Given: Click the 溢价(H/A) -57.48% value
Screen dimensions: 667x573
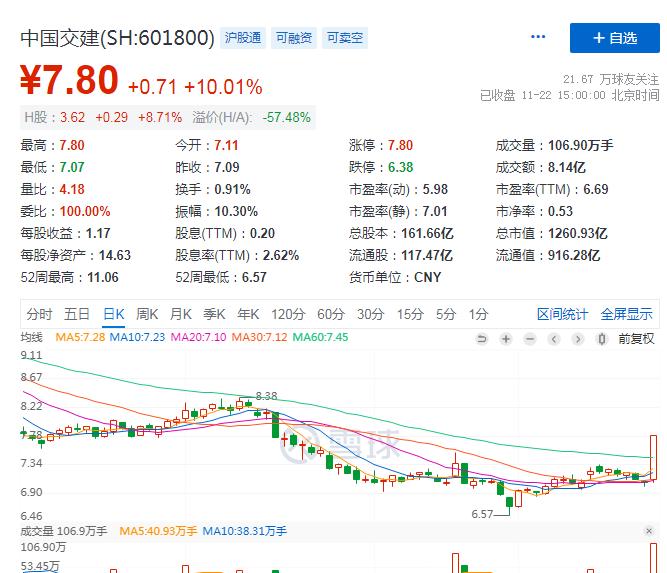Looking at the screenshot, I should pos(286,117).
